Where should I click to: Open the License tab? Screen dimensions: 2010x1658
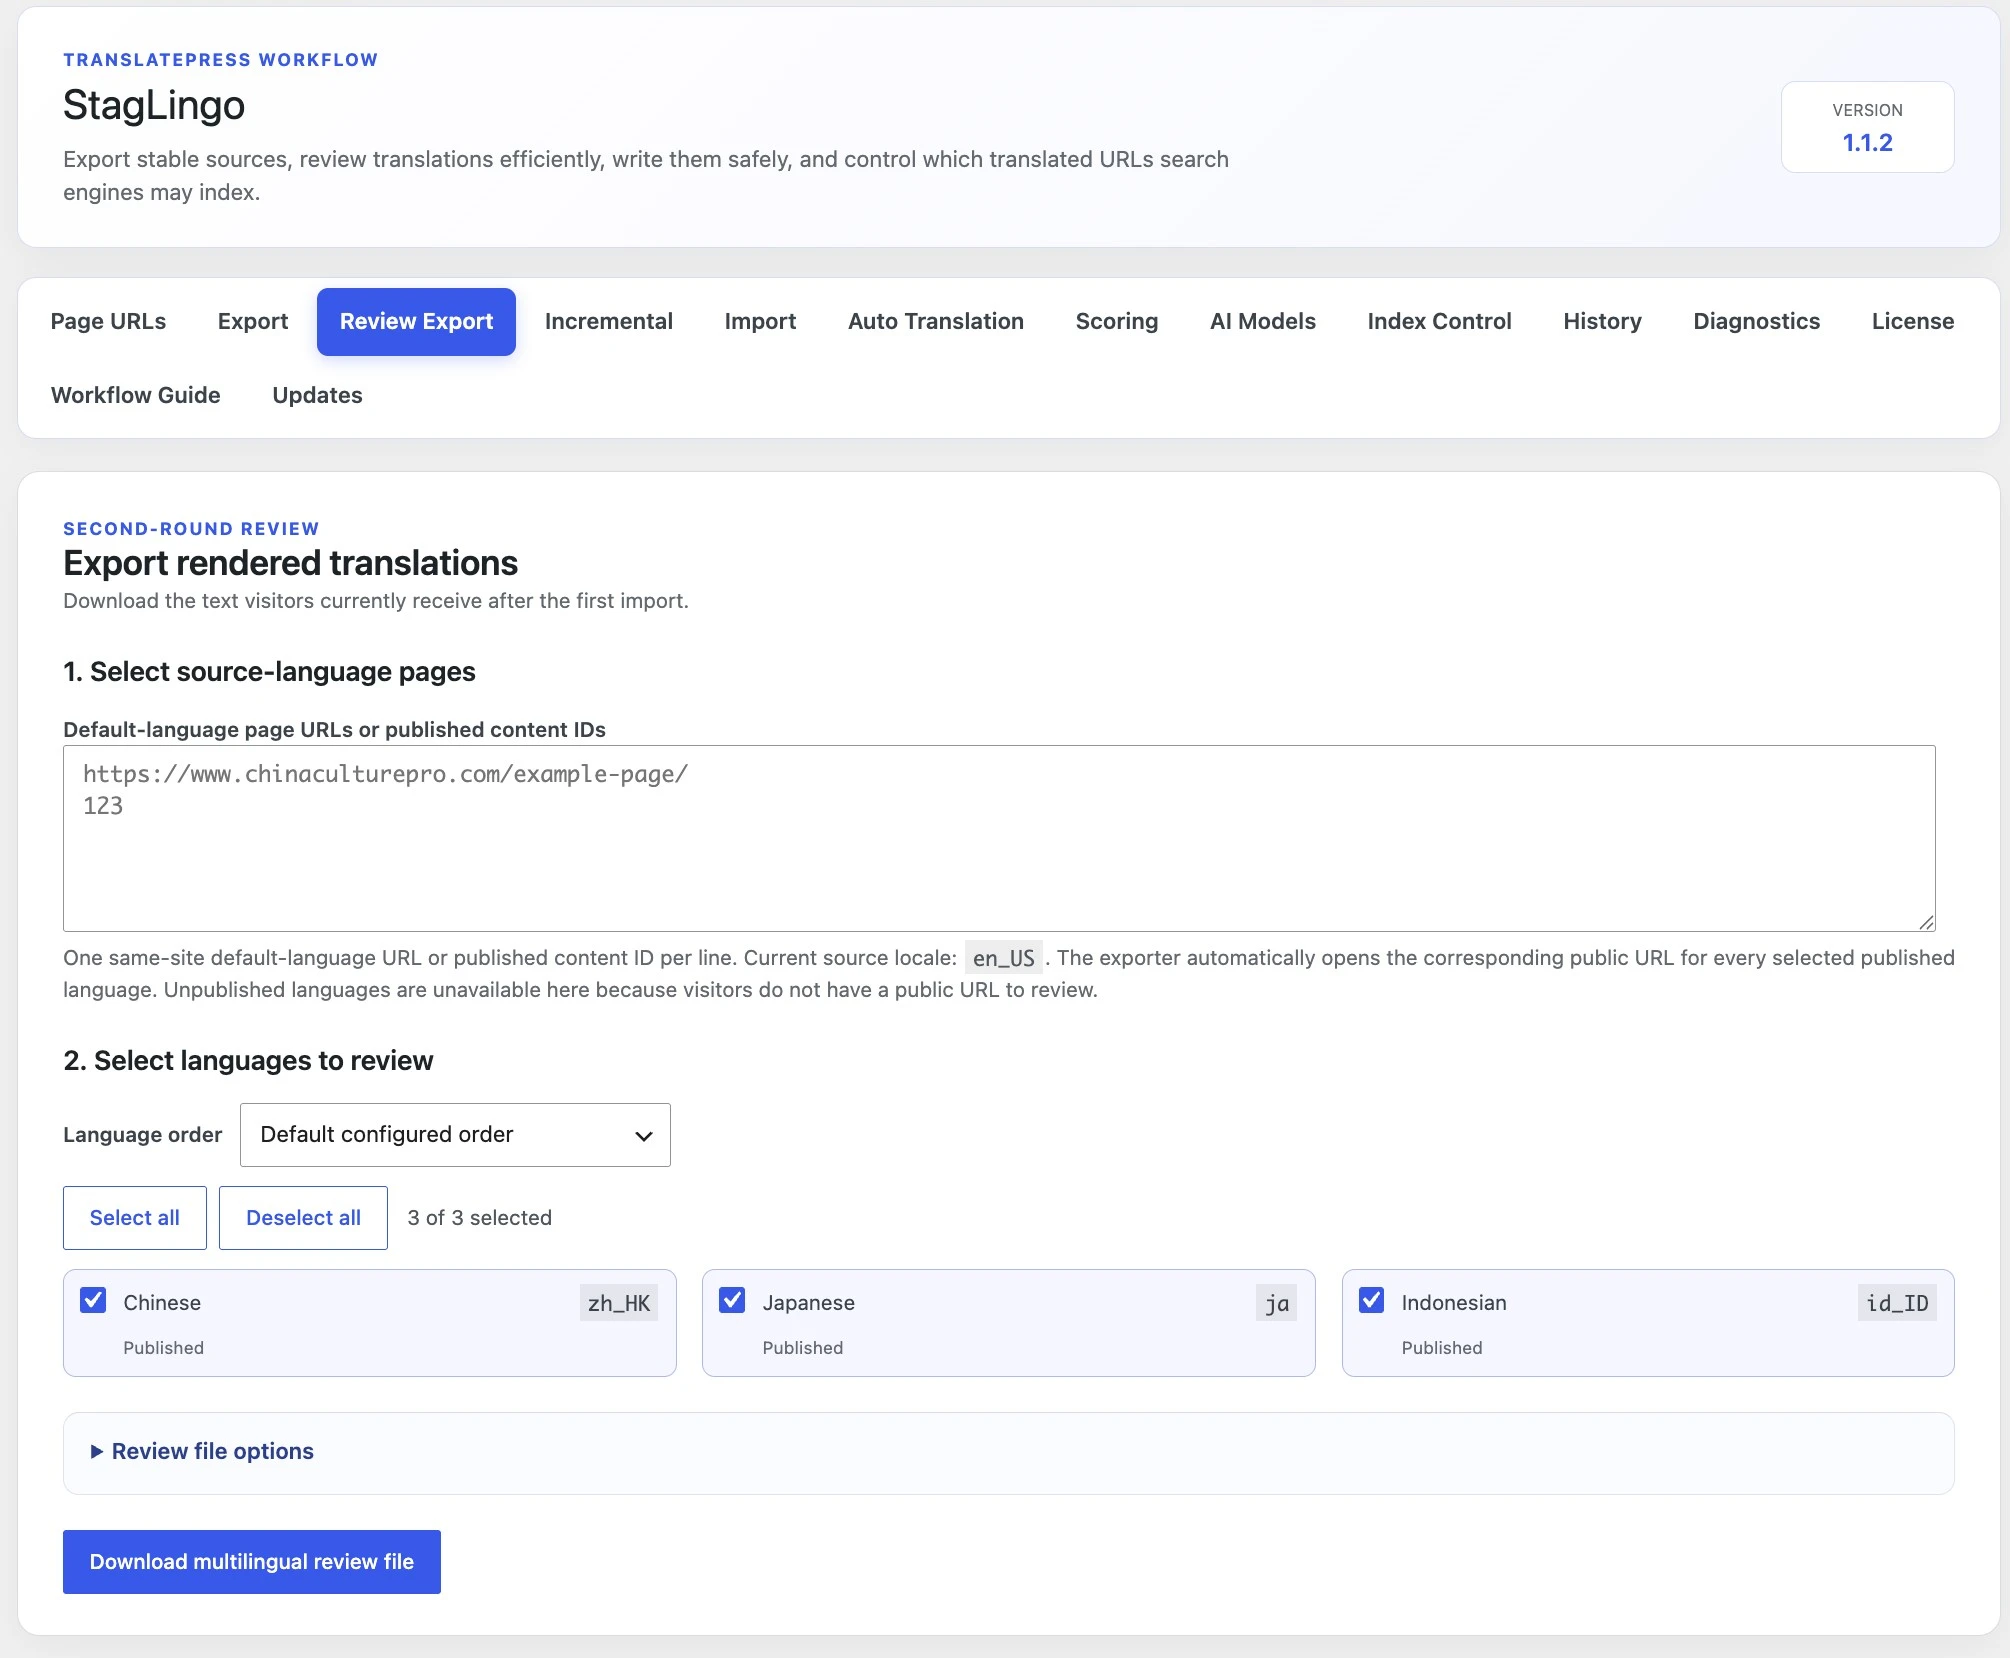click(1913, 321)
